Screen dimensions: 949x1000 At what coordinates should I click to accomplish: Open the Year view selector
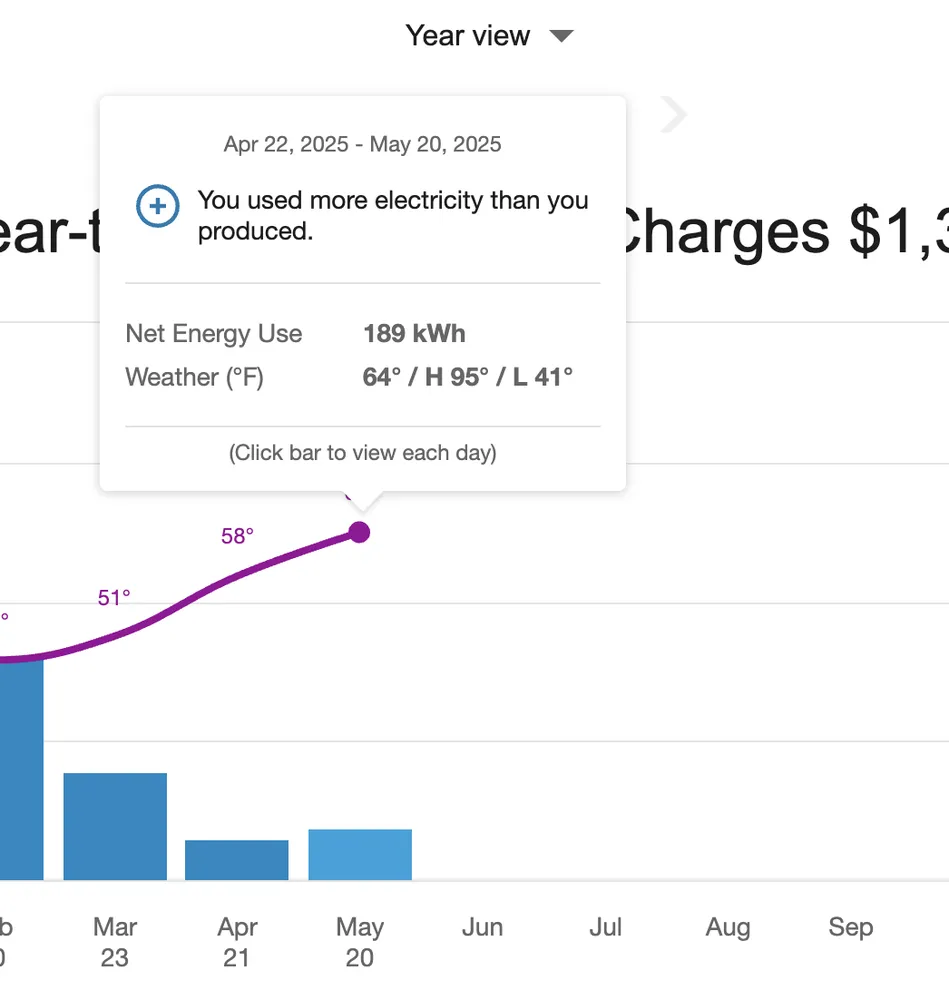[467, 35]
